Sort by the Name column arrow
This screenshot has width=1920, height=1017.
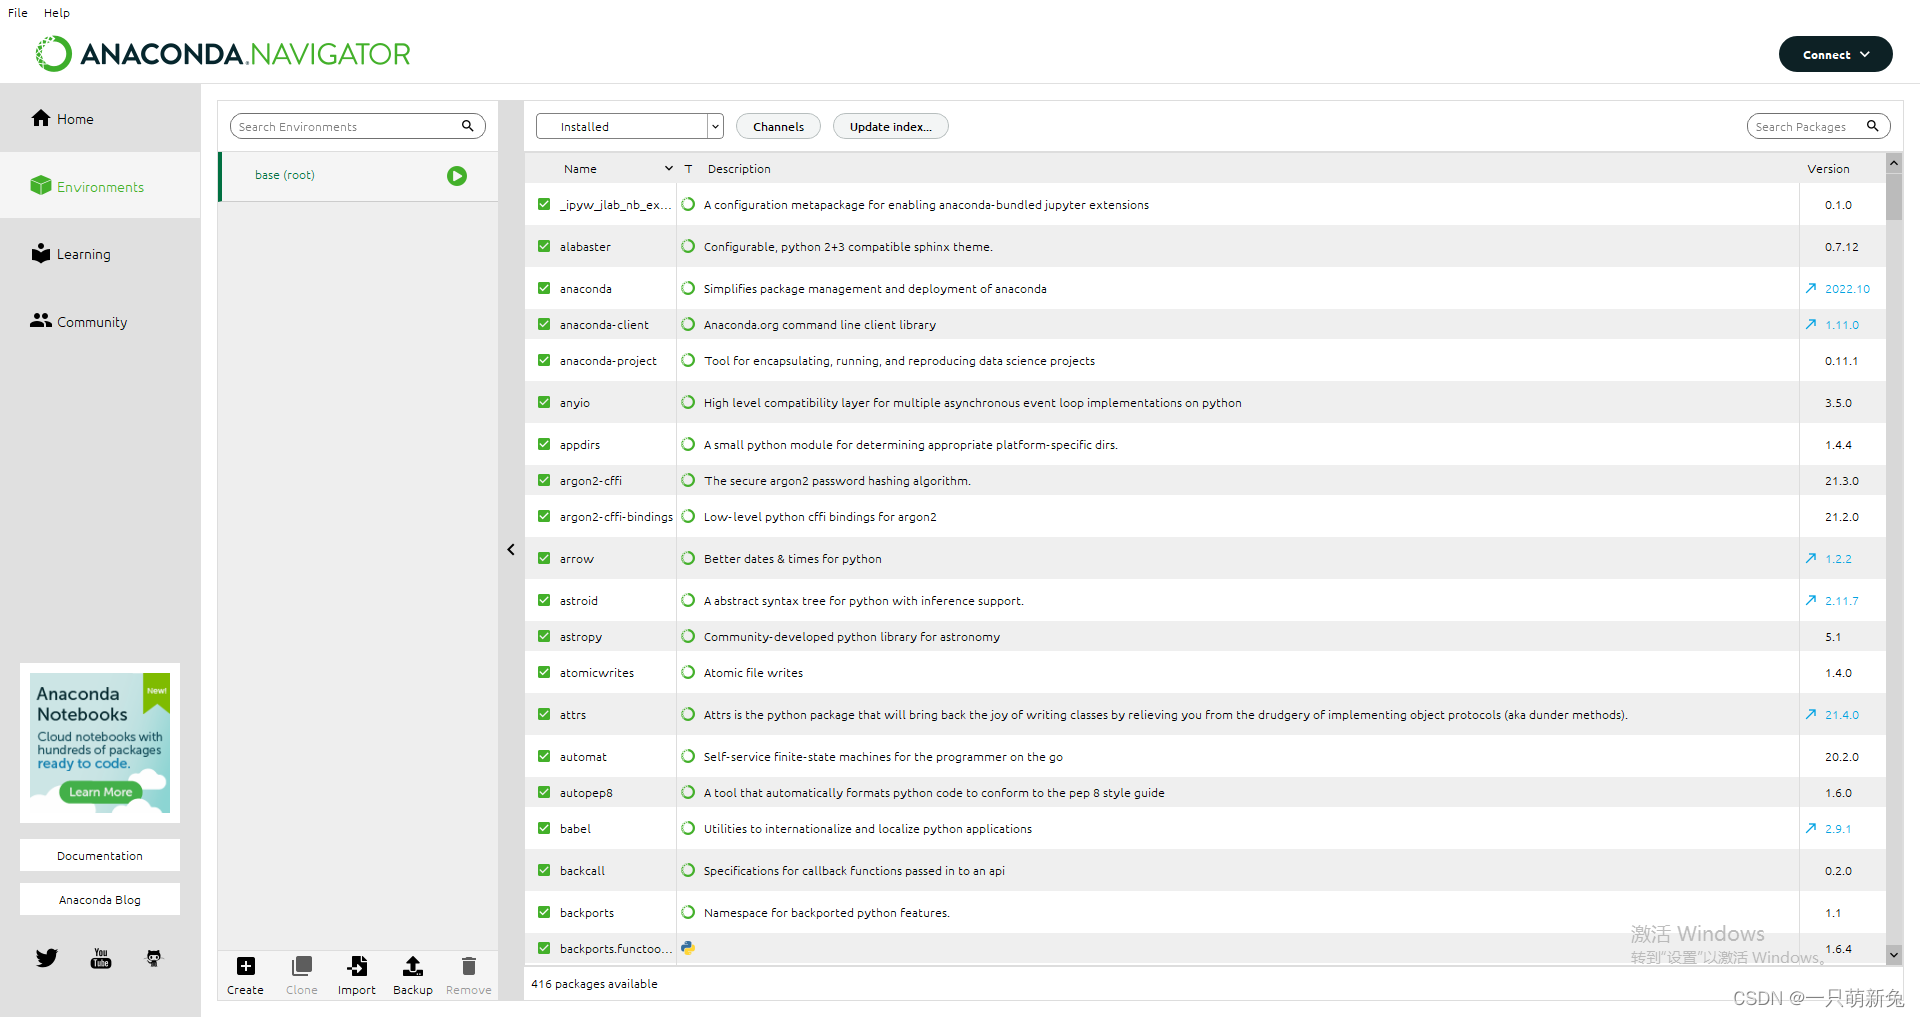(668, 168)
